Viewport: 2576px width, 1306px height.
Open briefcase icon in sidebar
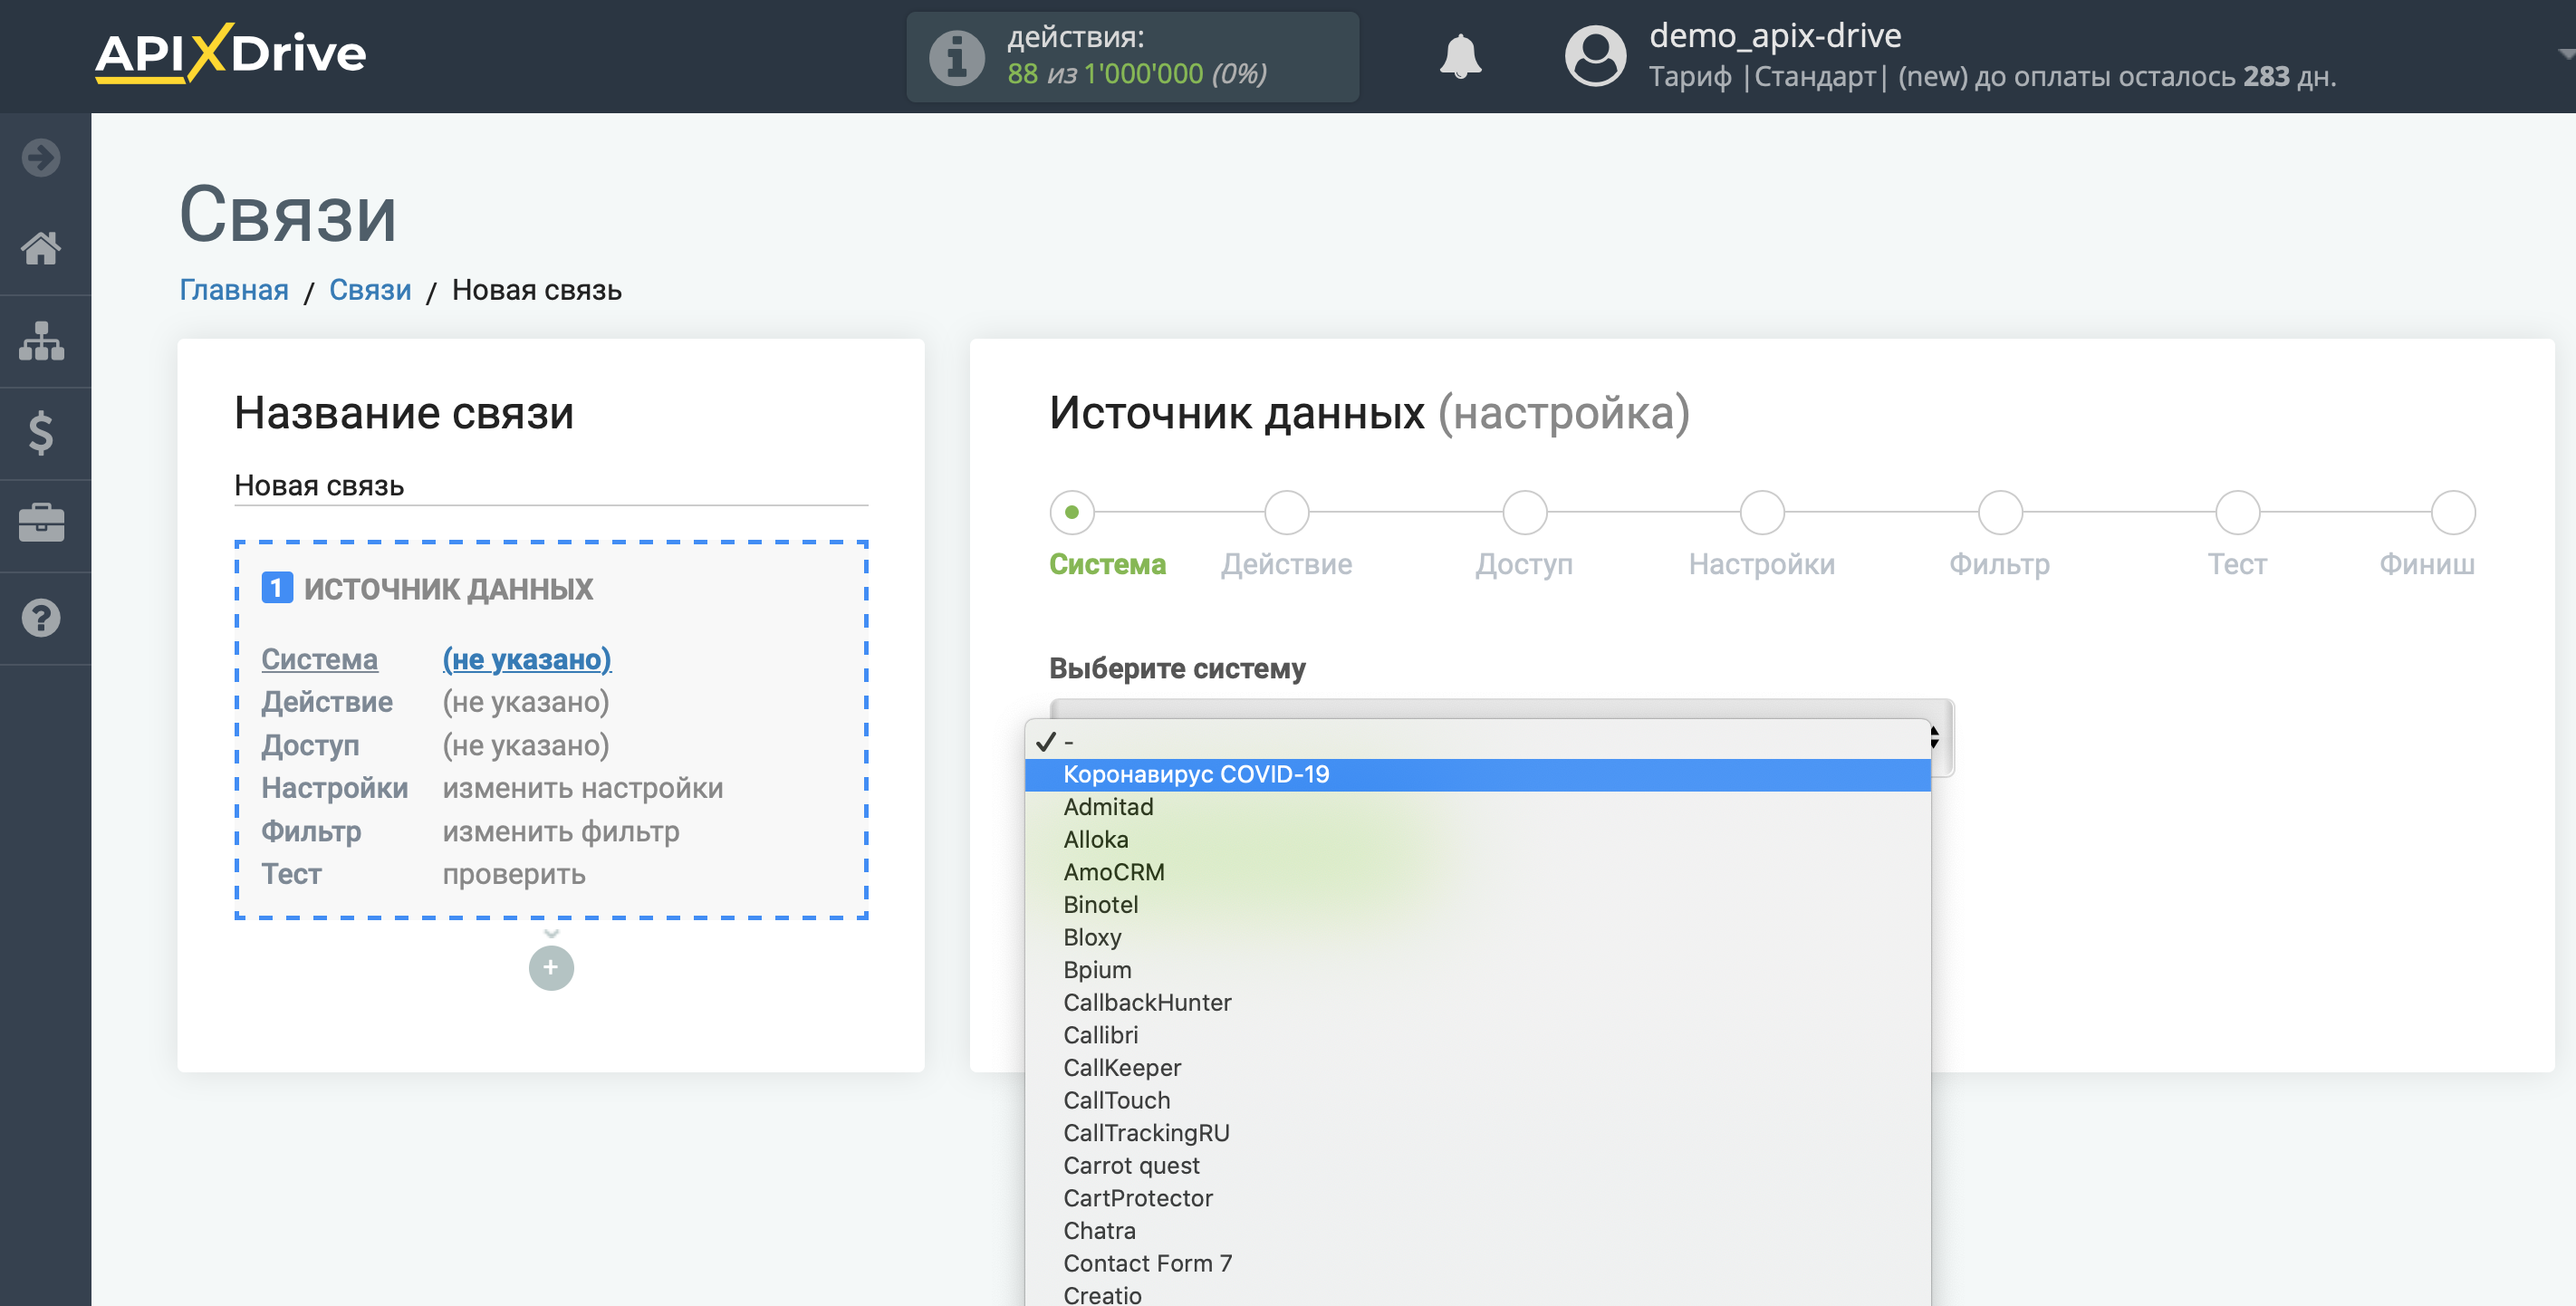pos(41,523)
